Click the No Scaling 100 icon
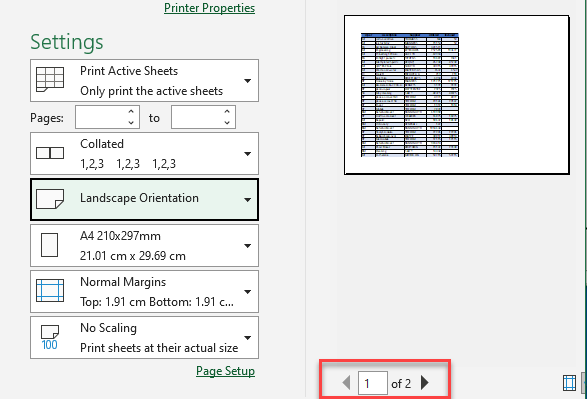587x399 pixels. [x=50, y=337]
